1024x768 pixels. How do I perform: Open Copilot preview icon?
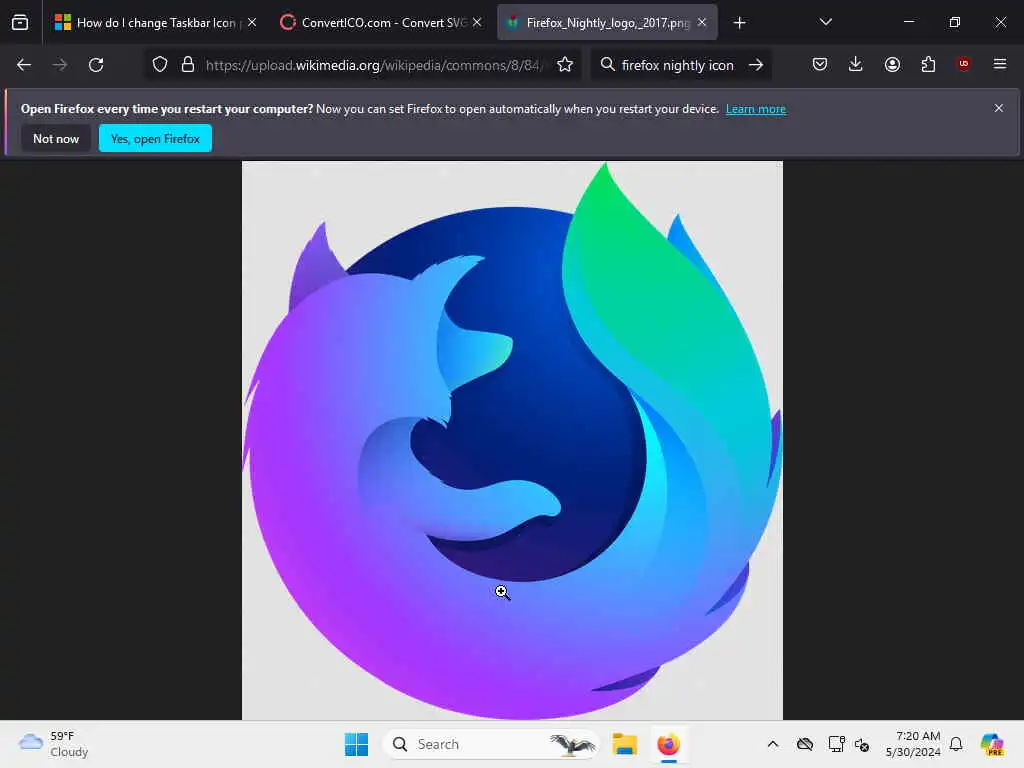pos(991,744)
